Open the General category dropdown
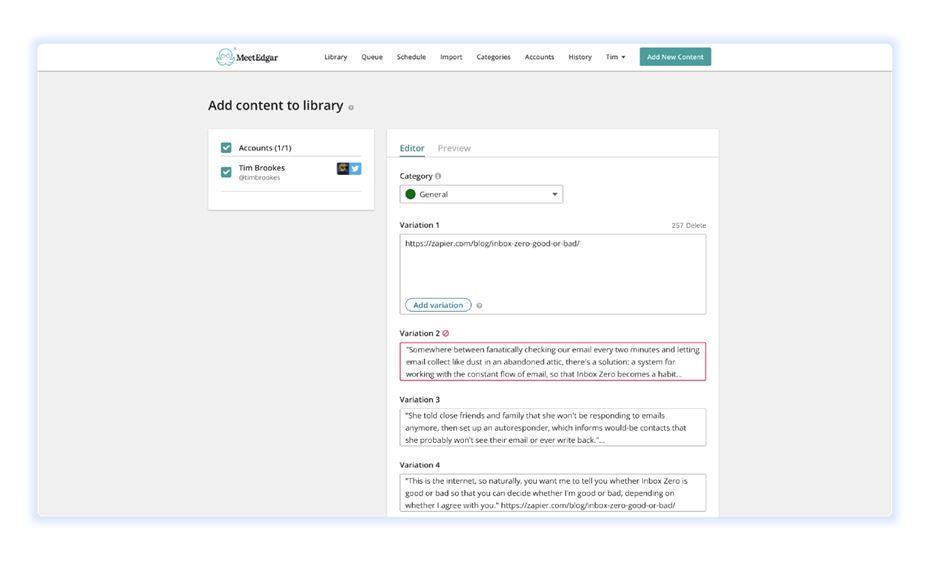 point(481,195)
